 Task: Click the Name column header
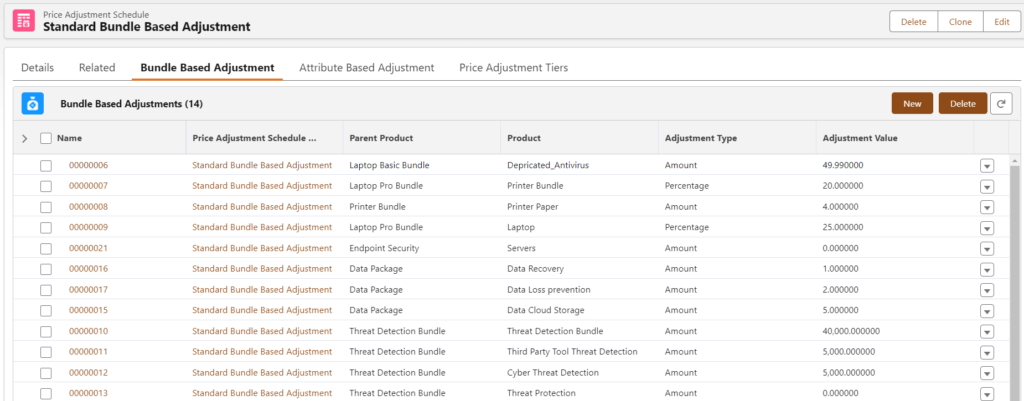[x=69, y=138]
